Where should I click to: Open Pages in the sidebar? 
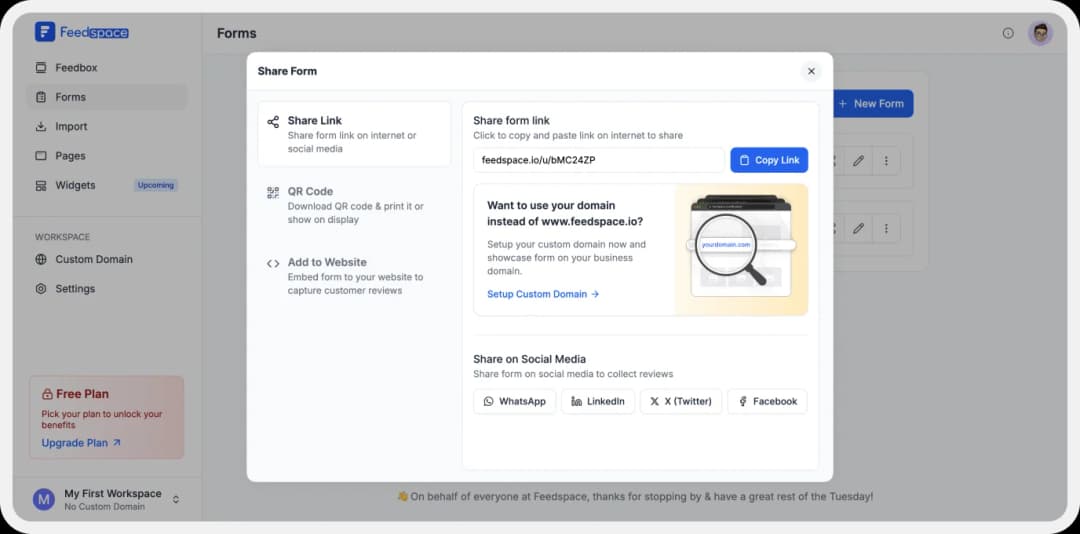pos(107,156)
